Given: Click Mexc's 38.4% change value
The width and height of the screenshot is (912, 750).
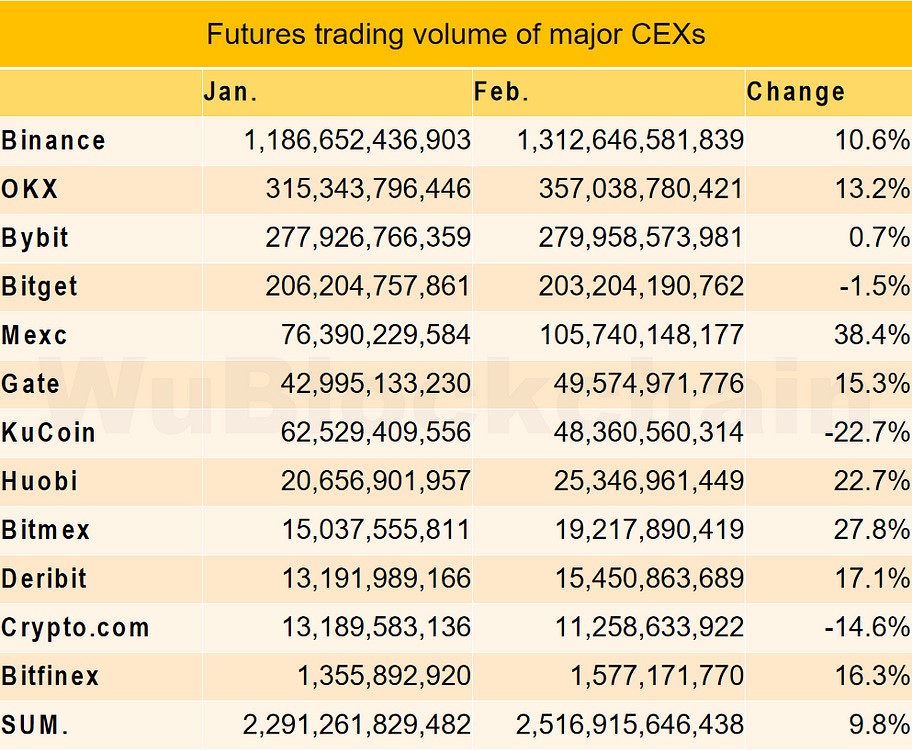Looking at the screenshot, I should [x=871, y=335].
